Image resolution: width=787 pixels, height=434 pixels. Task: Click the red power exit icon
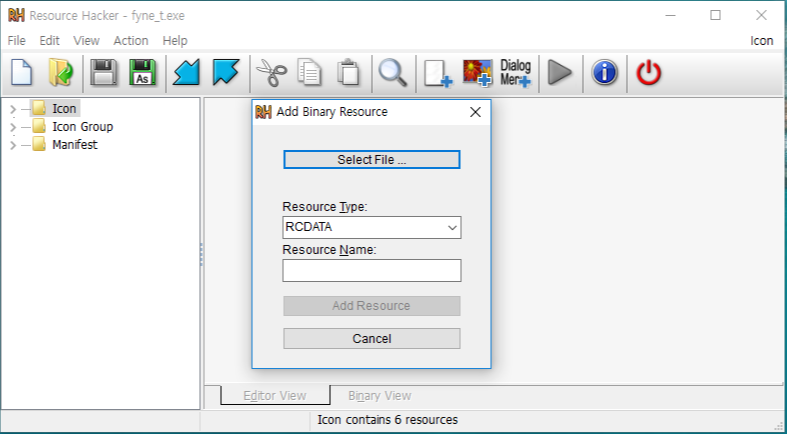[x=648, y=73]
